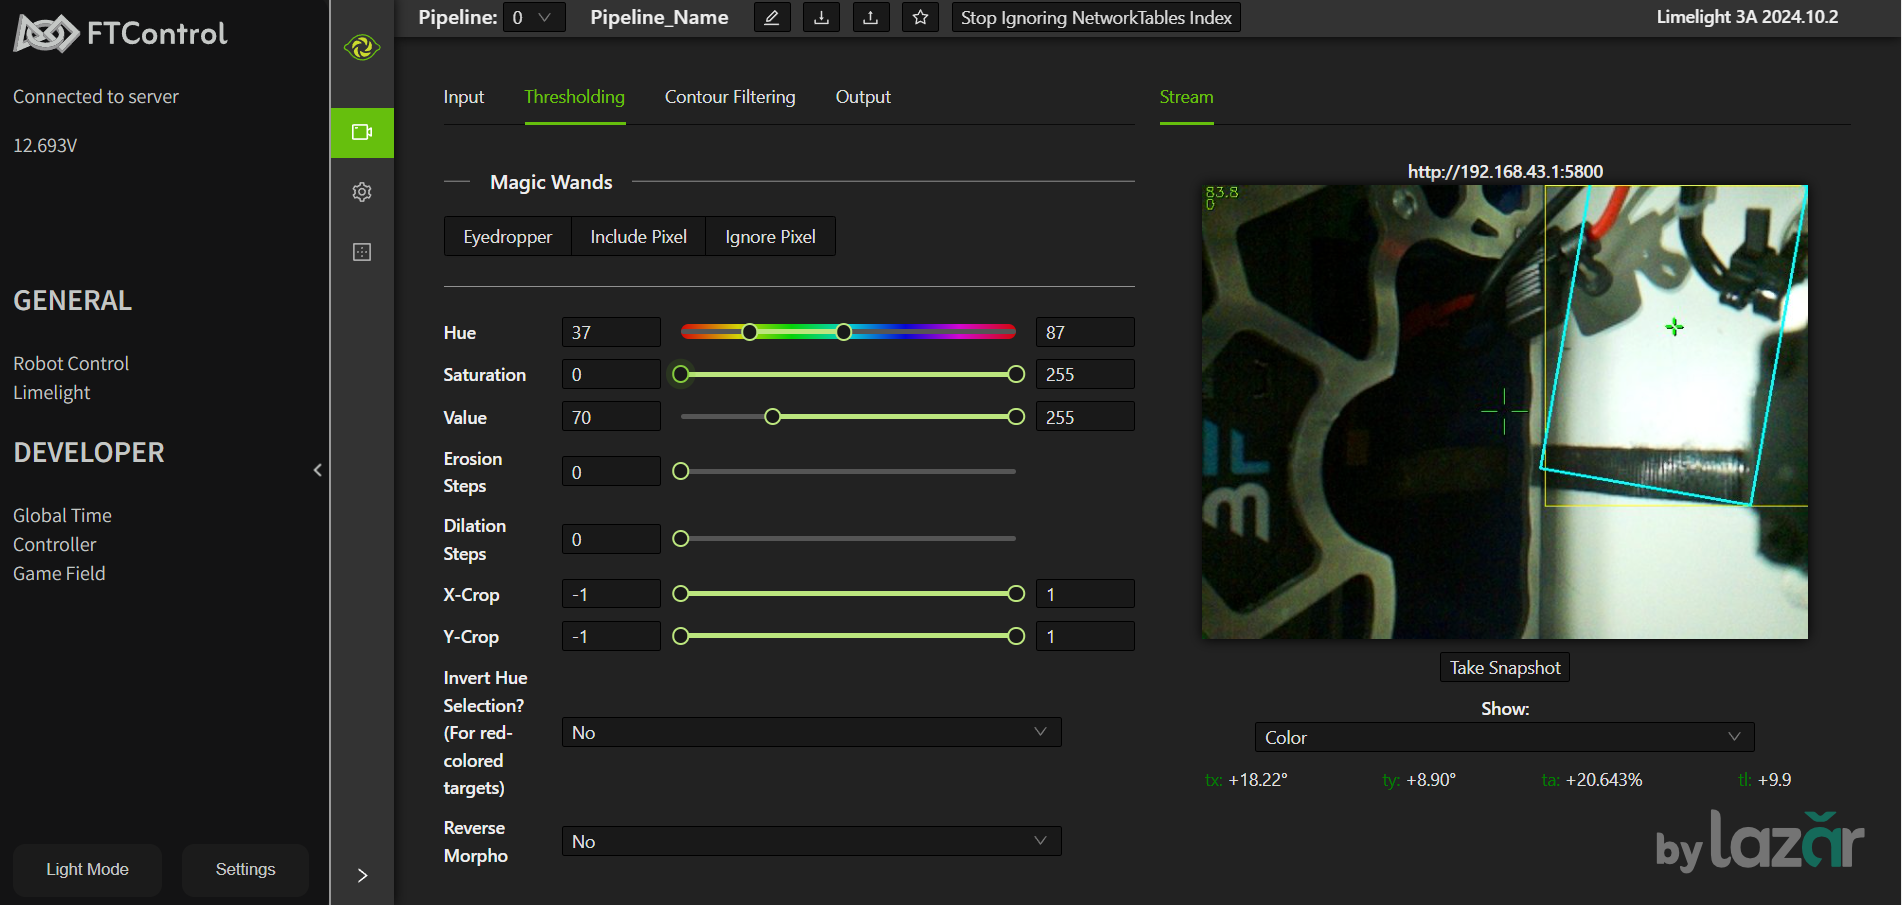This screenshot has height=905, width=1902.
Task: Click the upload pipeline icon
Action: 870,18
